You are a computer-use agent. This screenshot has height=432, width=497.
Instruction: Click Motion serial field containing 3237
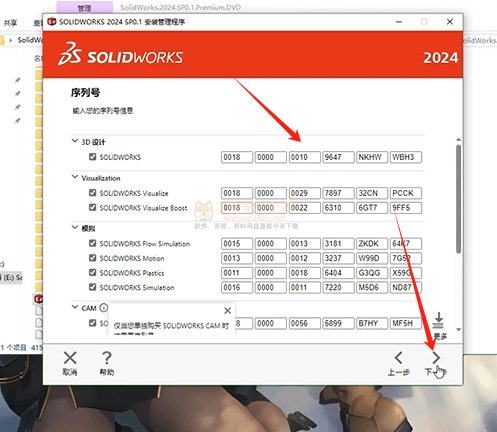(x=338, y=258)
